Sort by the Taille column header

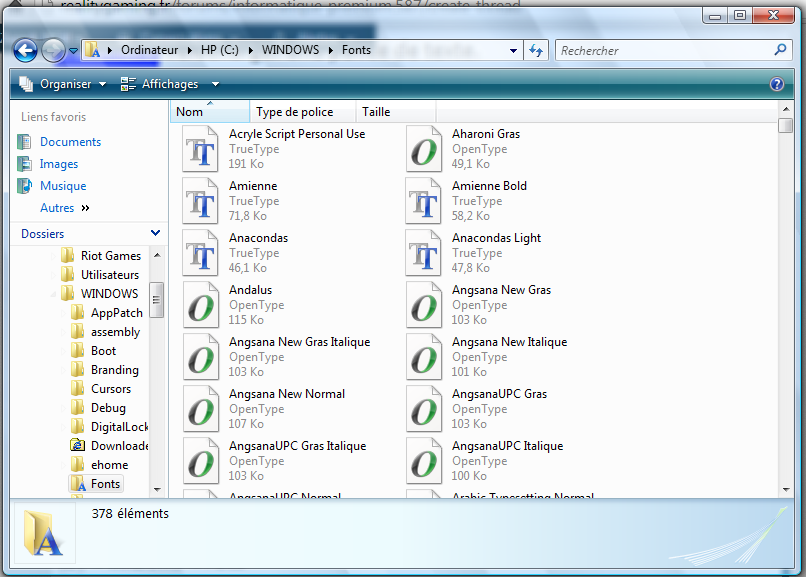(396, 111)
